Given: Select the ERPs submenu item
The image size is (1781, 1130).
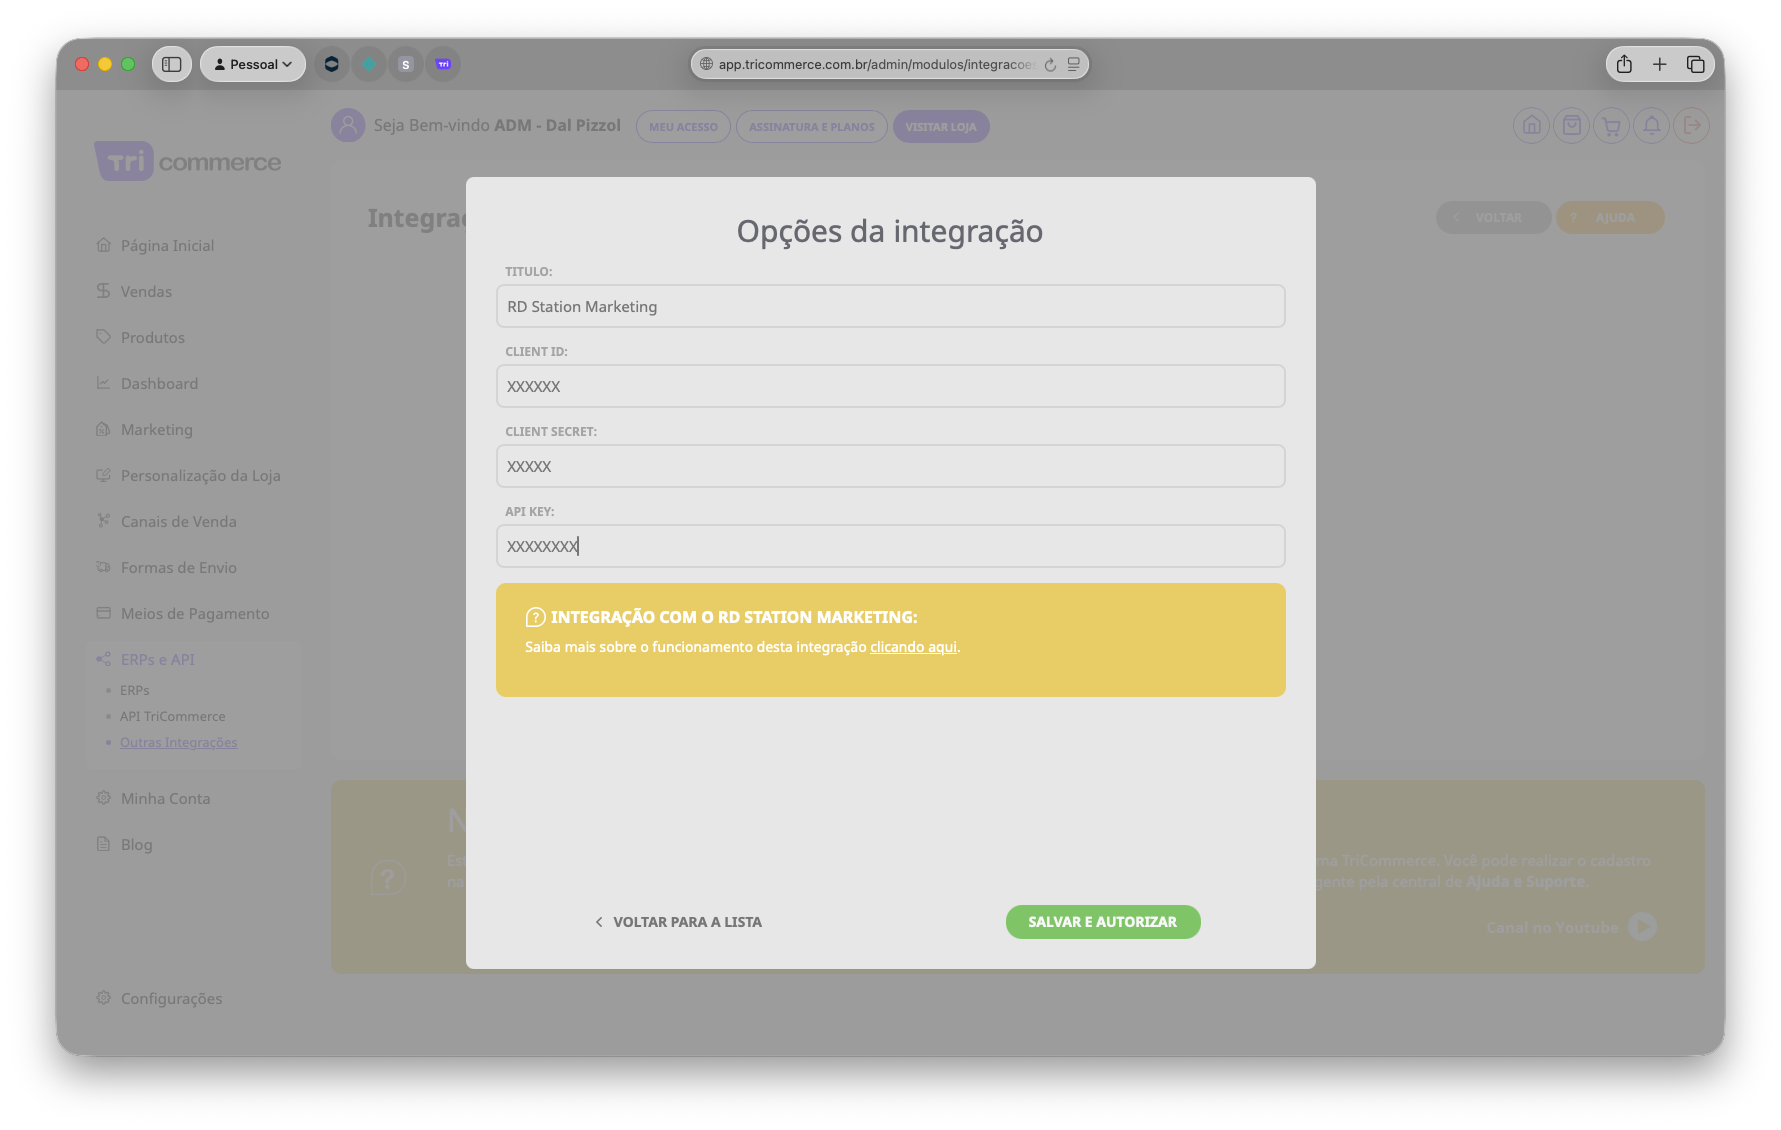Looking at the screenshot, I should pyautogui.click(x=134, y=691).
